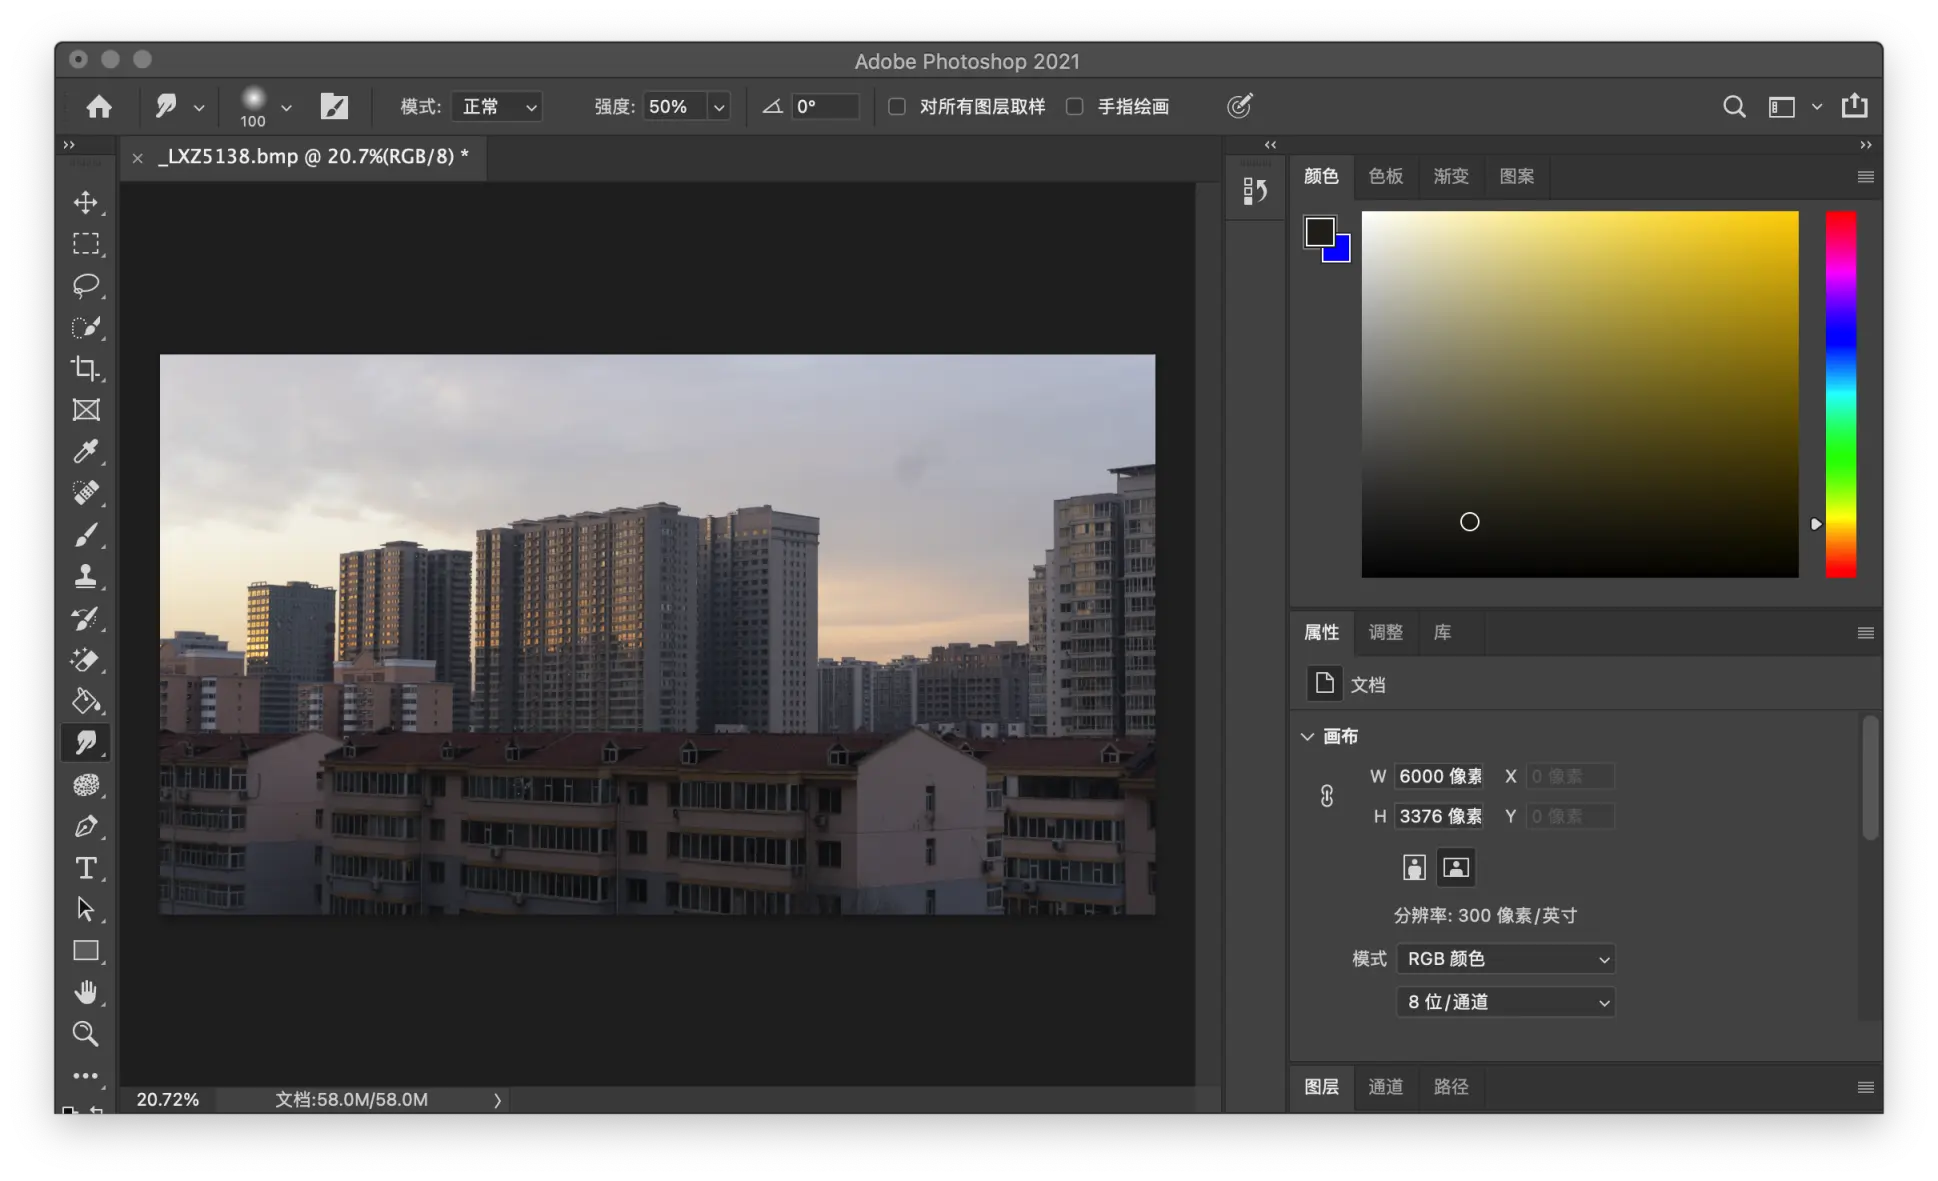Set canvas to landscape orientation
The width and height of the screenshot is (1938, 1181).
(x=1456, y=867)
